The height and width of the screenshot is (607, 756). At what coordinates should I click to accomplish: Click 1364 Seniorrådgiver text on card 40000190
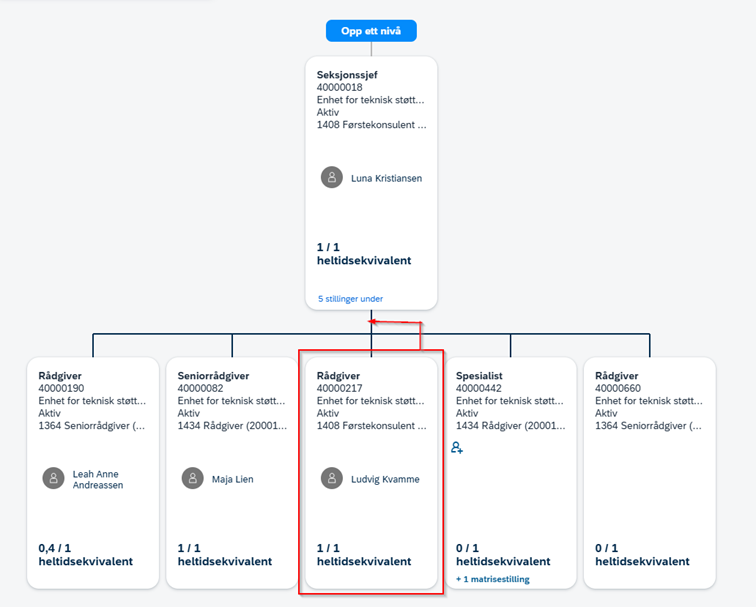click(x=92, y=426)
